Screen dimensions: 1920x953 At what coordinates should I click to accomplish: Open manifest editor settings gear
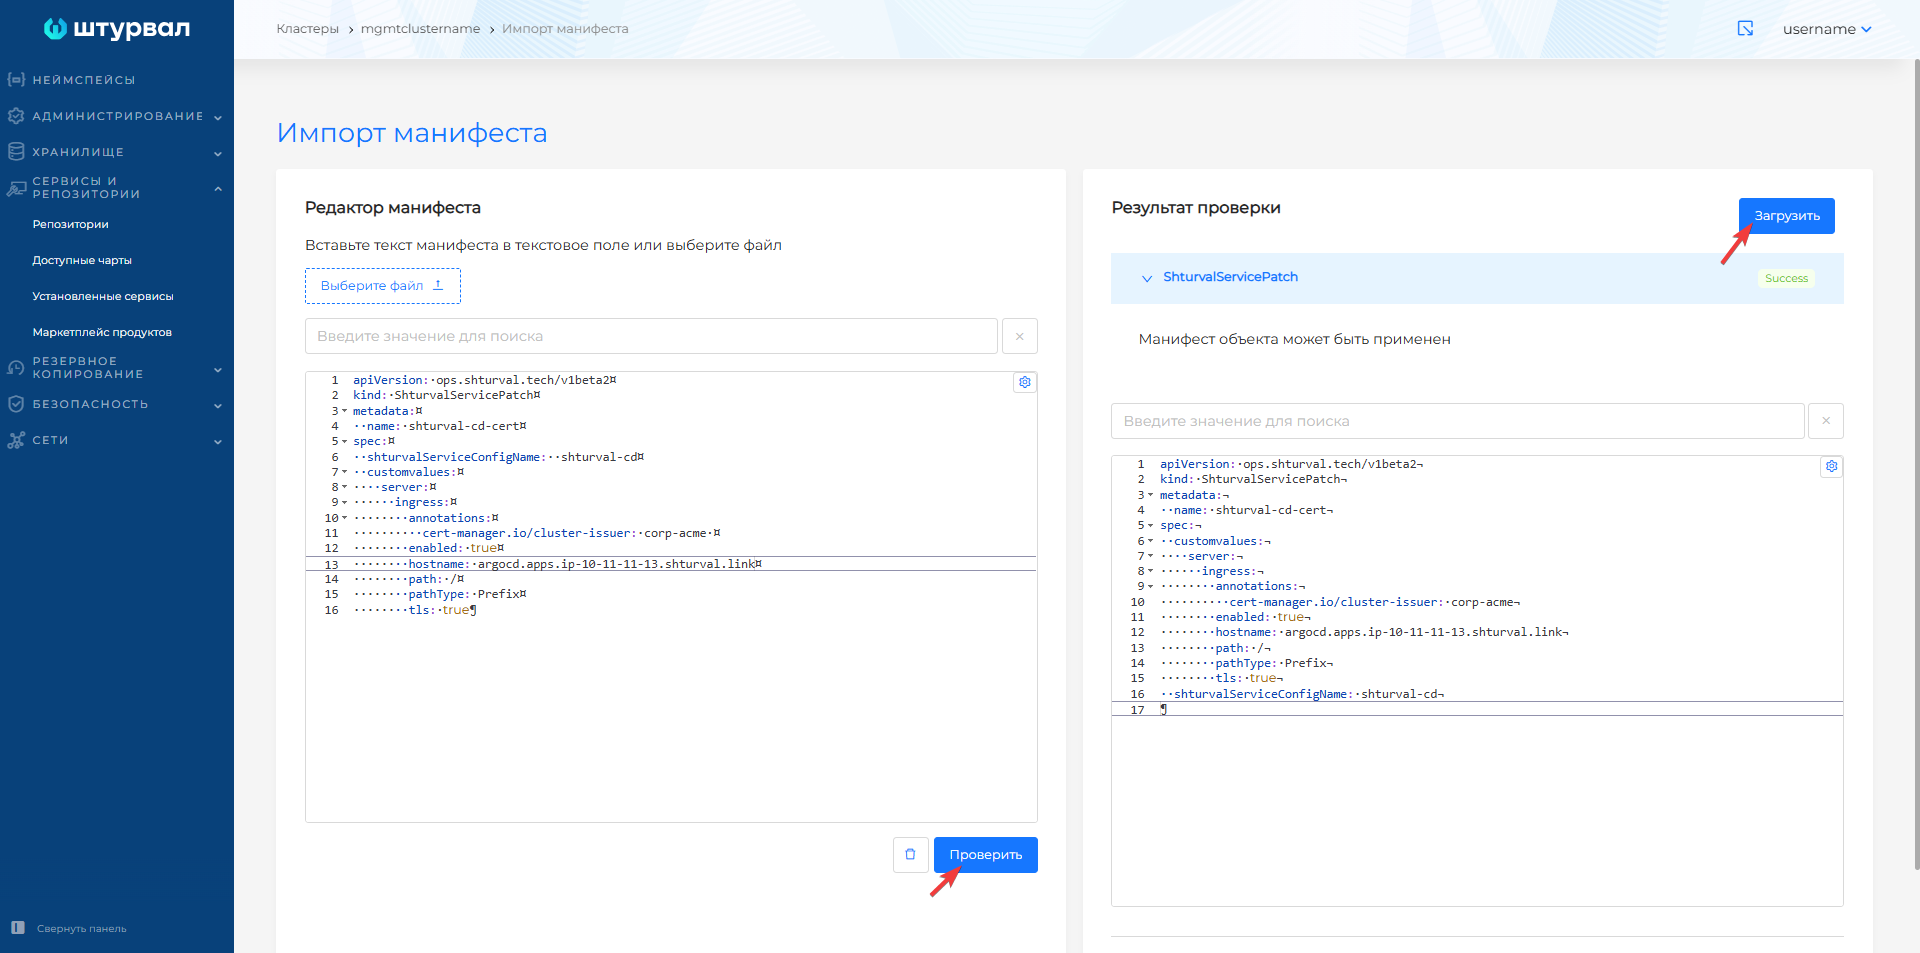[x=1025, y=382]
